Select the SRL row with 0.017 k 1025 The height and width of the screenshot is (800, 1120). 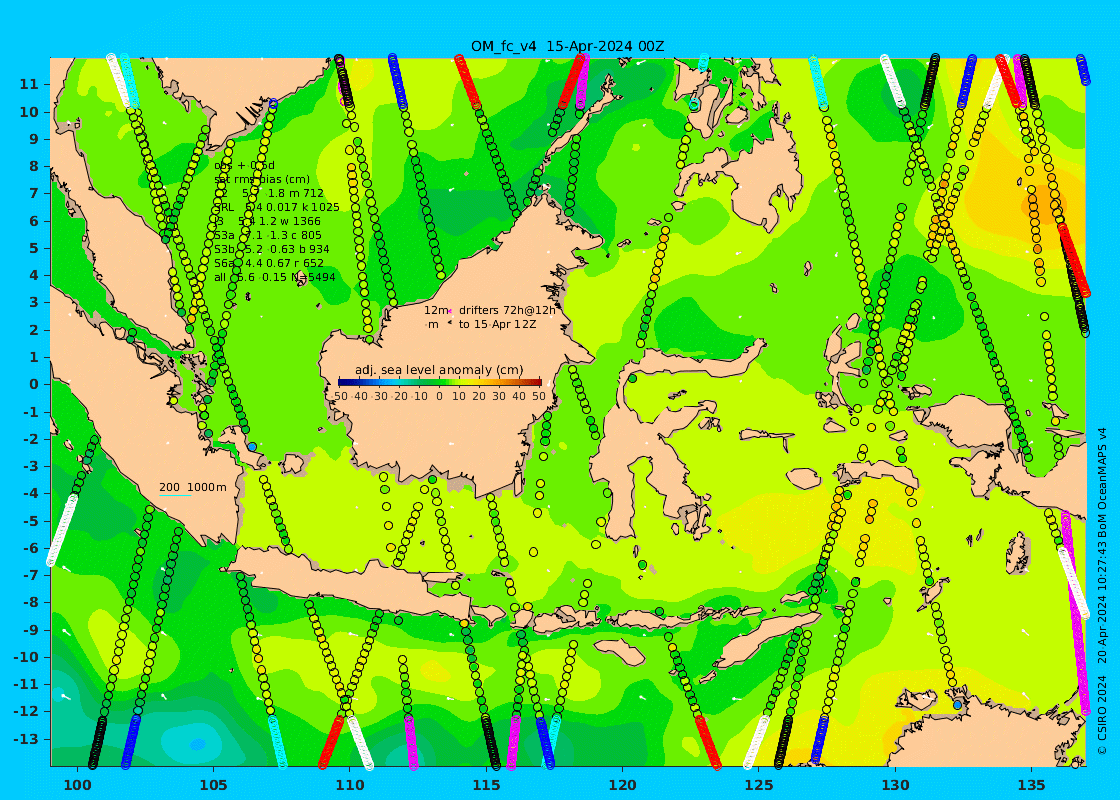pyautogui.click(x=276, y=207)
